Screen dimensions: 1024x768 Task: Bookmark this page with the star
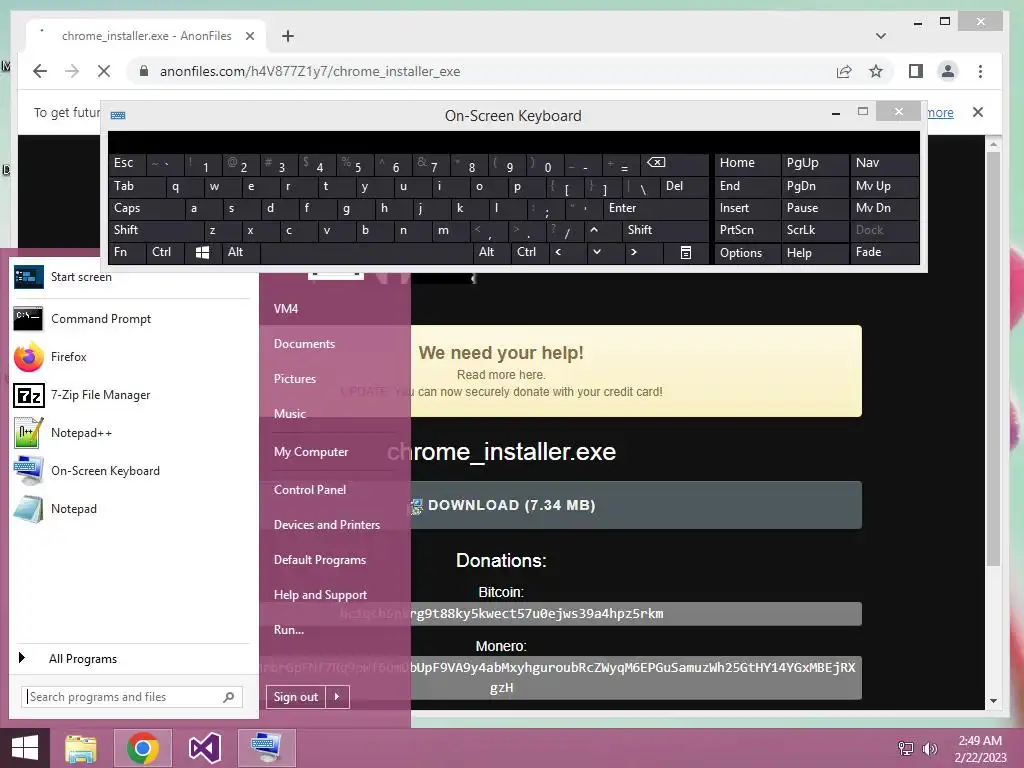(x=876, y=71)
